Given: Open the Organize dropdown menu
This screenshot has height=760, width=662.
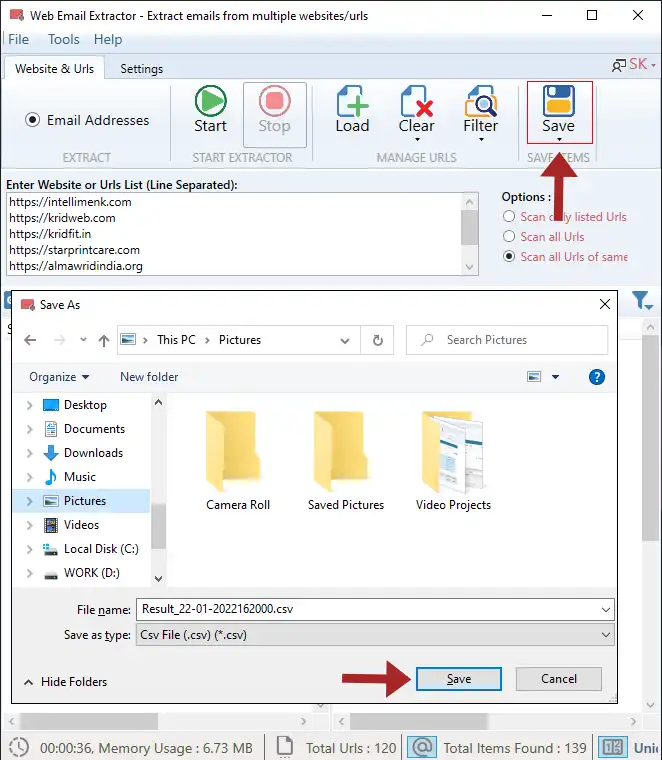Looking at the screenshot, I should 59,377.
